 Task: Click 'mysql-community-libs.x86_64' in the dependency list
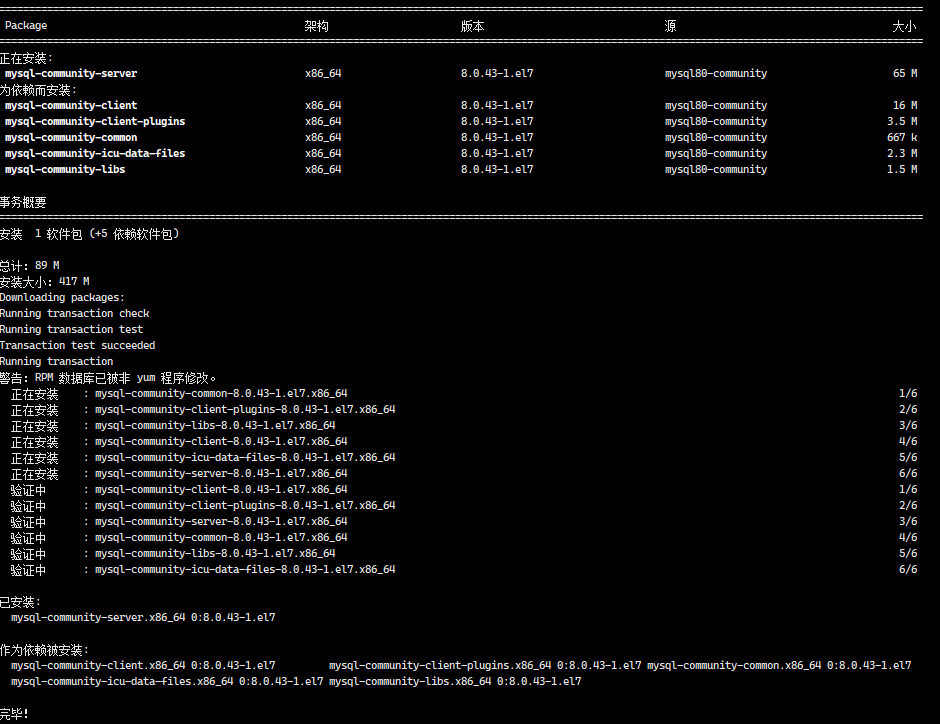410,681
